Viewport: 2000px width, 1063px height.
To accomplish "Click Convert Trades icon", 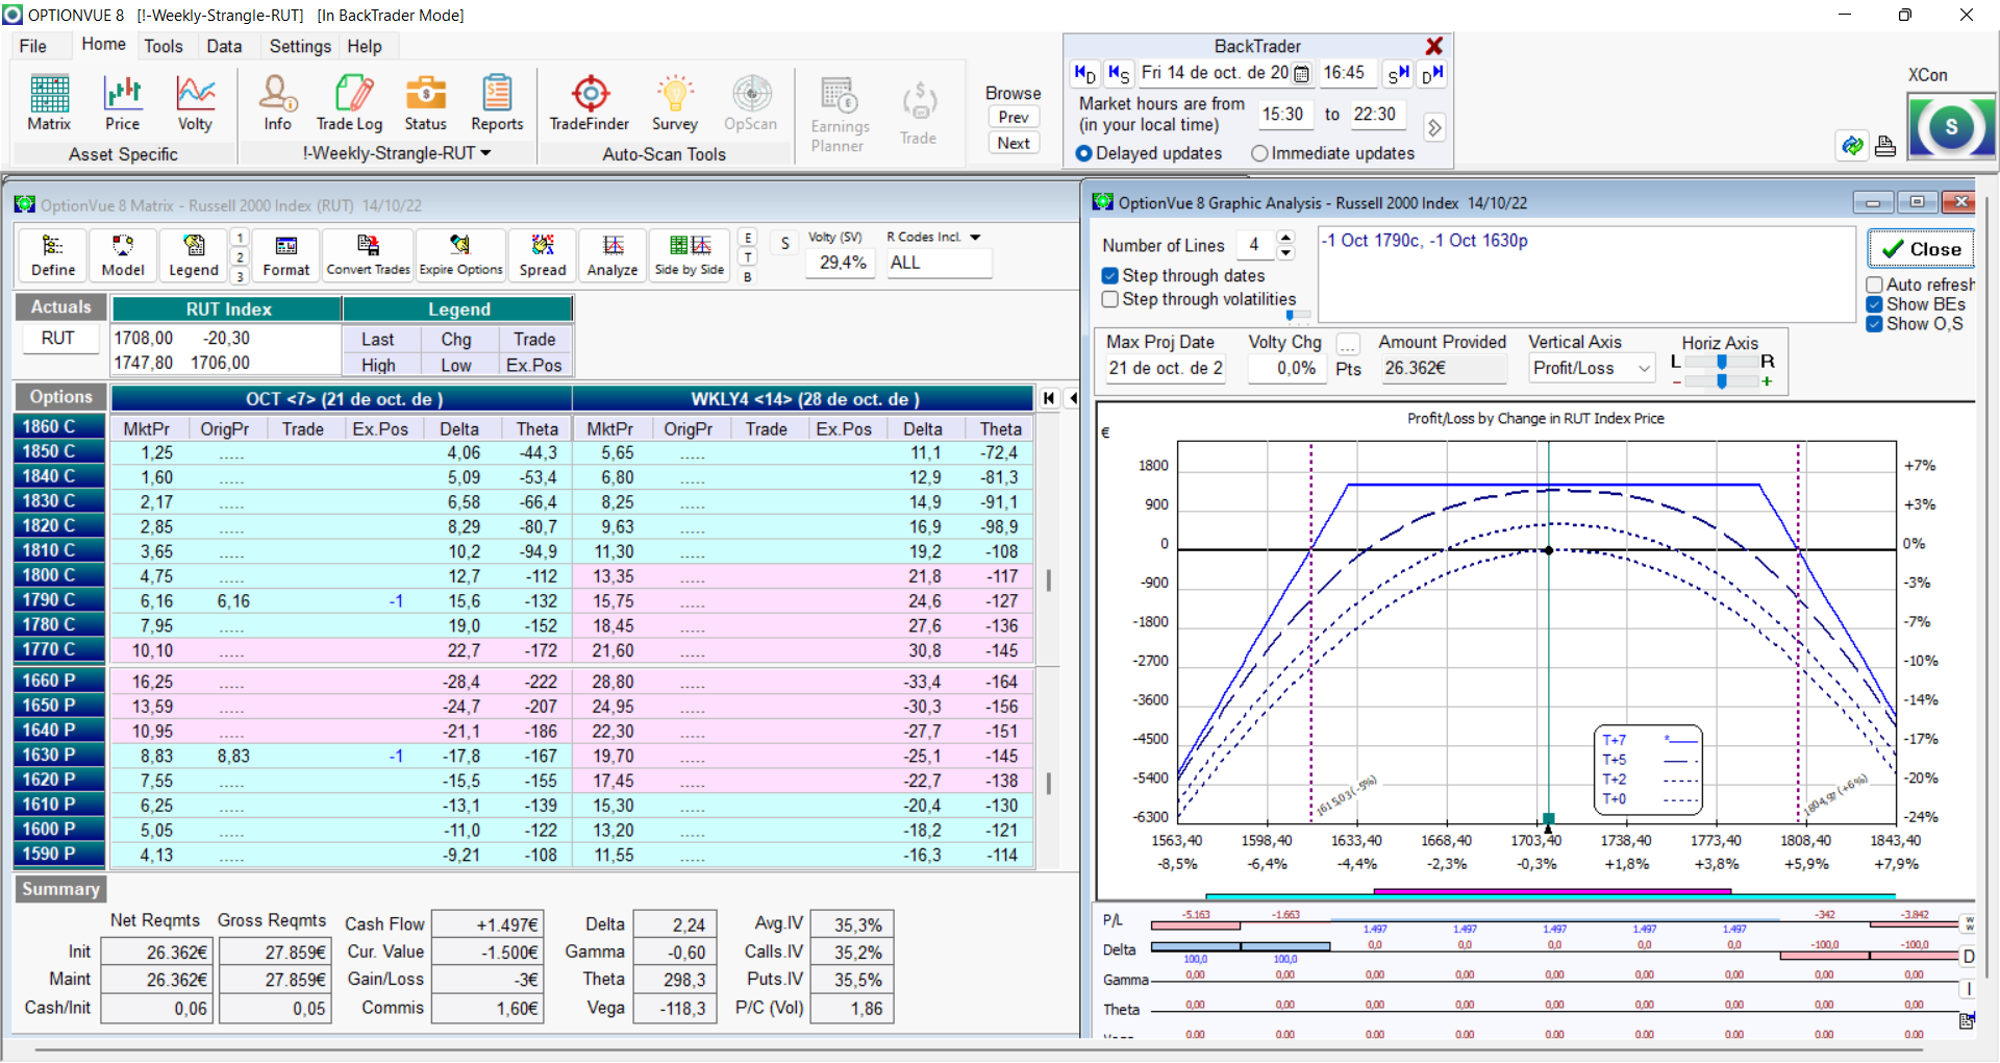I will (x=368, y=255).
